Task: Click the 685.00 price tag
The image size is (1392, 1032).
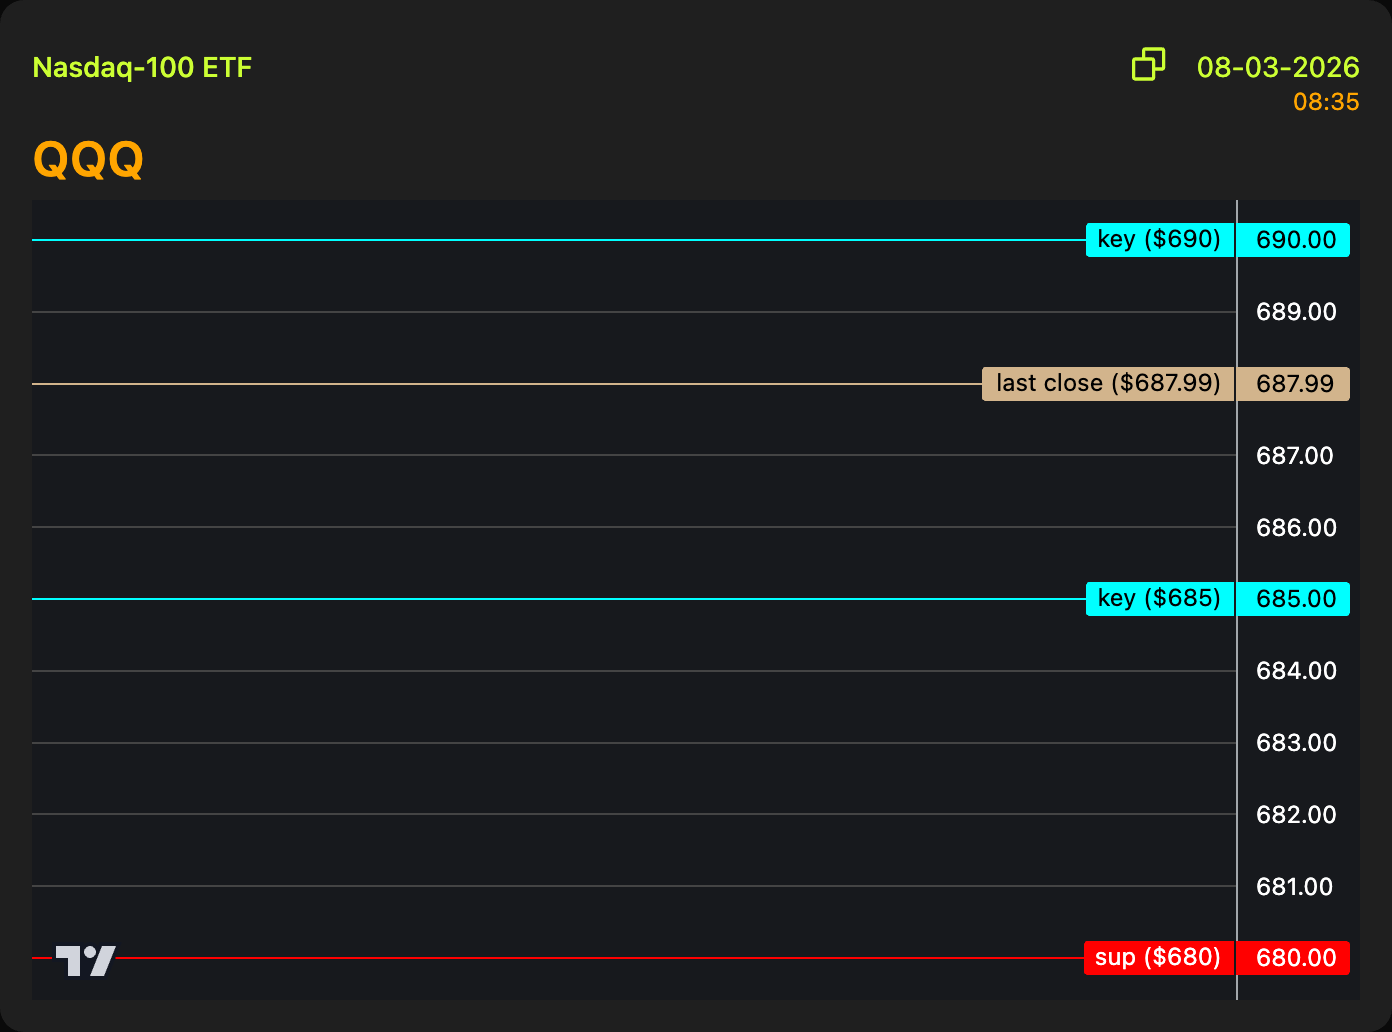Action: [1294, 599]
